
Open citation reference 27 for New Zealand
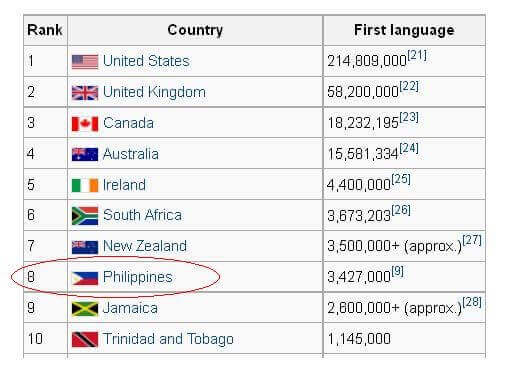472,240
